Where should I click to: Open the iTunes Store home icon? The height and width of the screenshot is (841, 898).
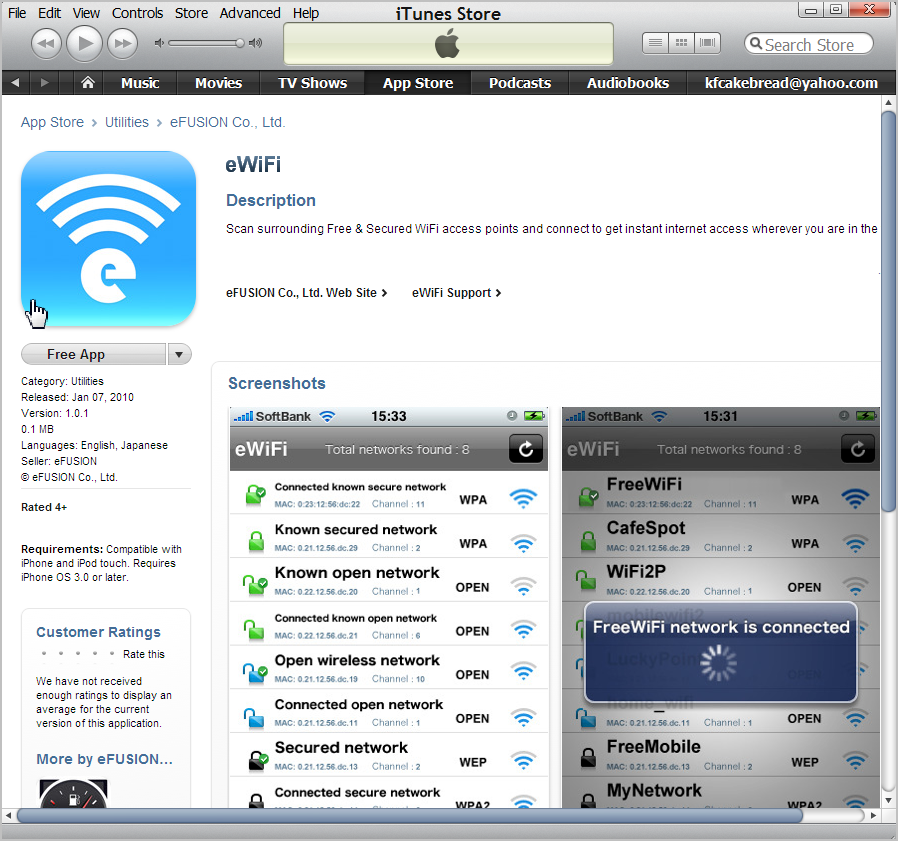88,83
